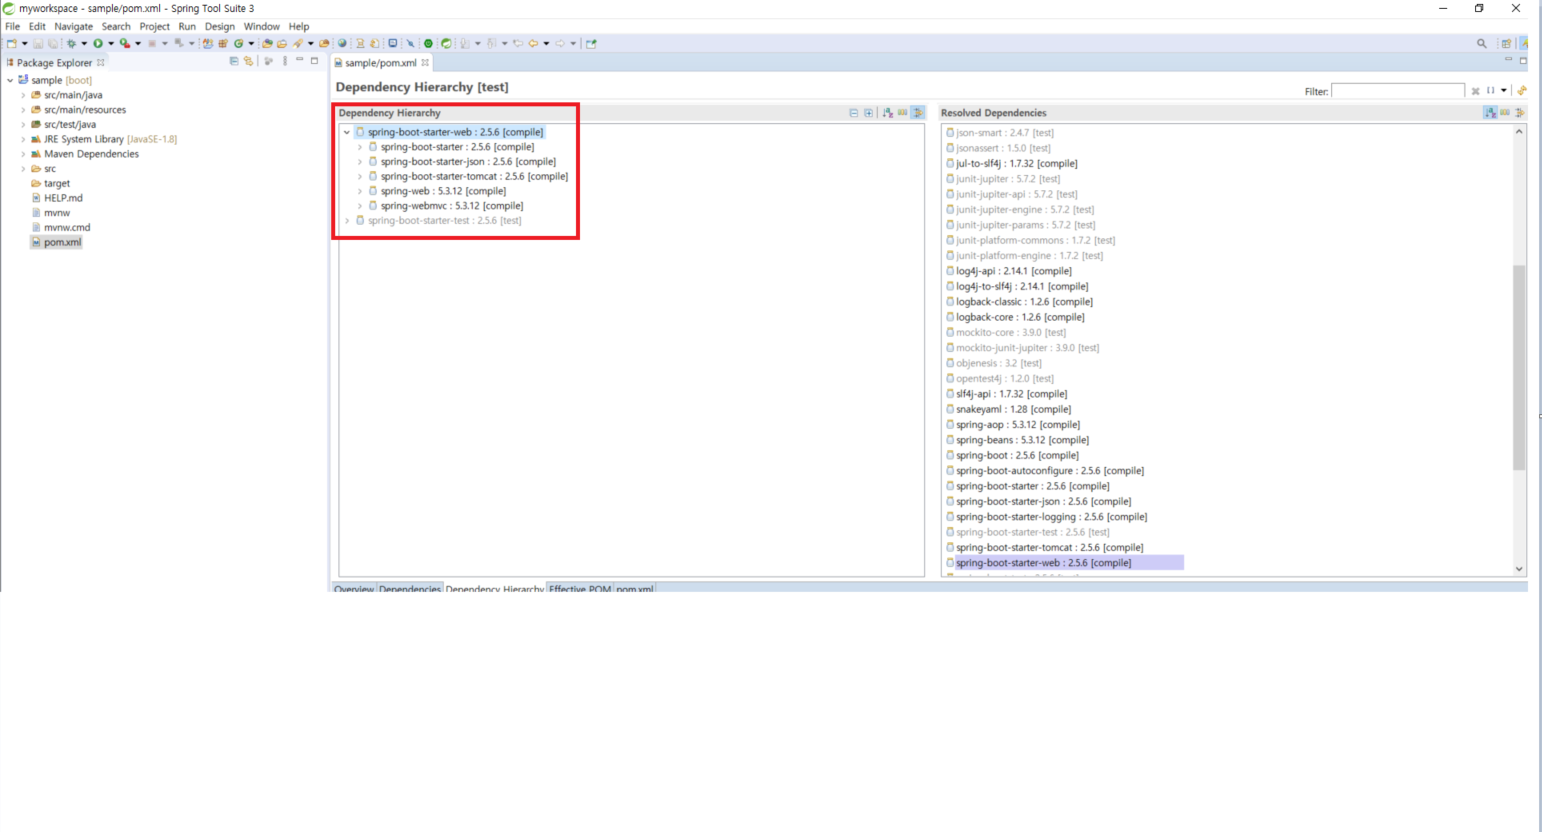The width and height of the screenshot is (1542, 832).
Task: Open Package Explorer view menu dots
Action: pyautogui.click(x=285, y=61)
